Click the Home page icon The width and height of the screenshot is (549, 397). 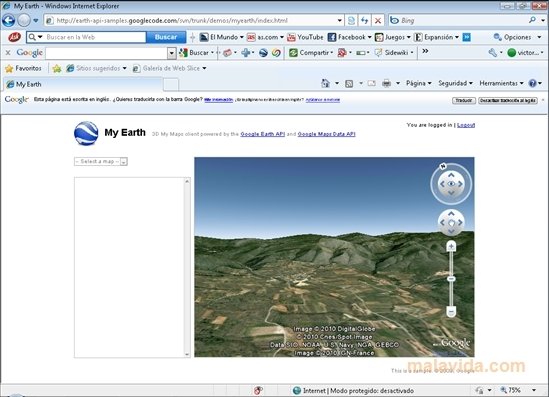tap(326, 83)
